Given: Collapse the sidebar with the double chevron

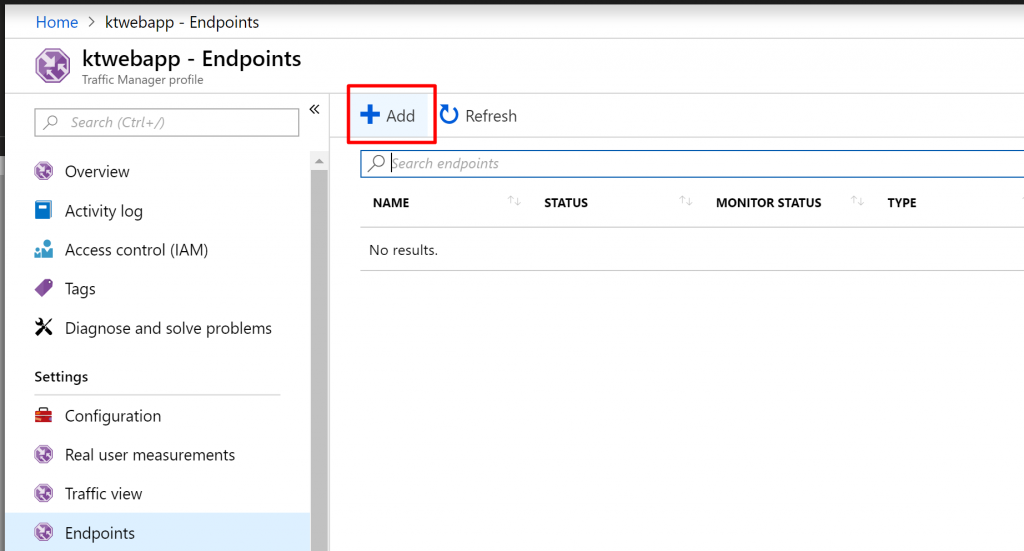Looking at the screenshot, I should (314, 109).
